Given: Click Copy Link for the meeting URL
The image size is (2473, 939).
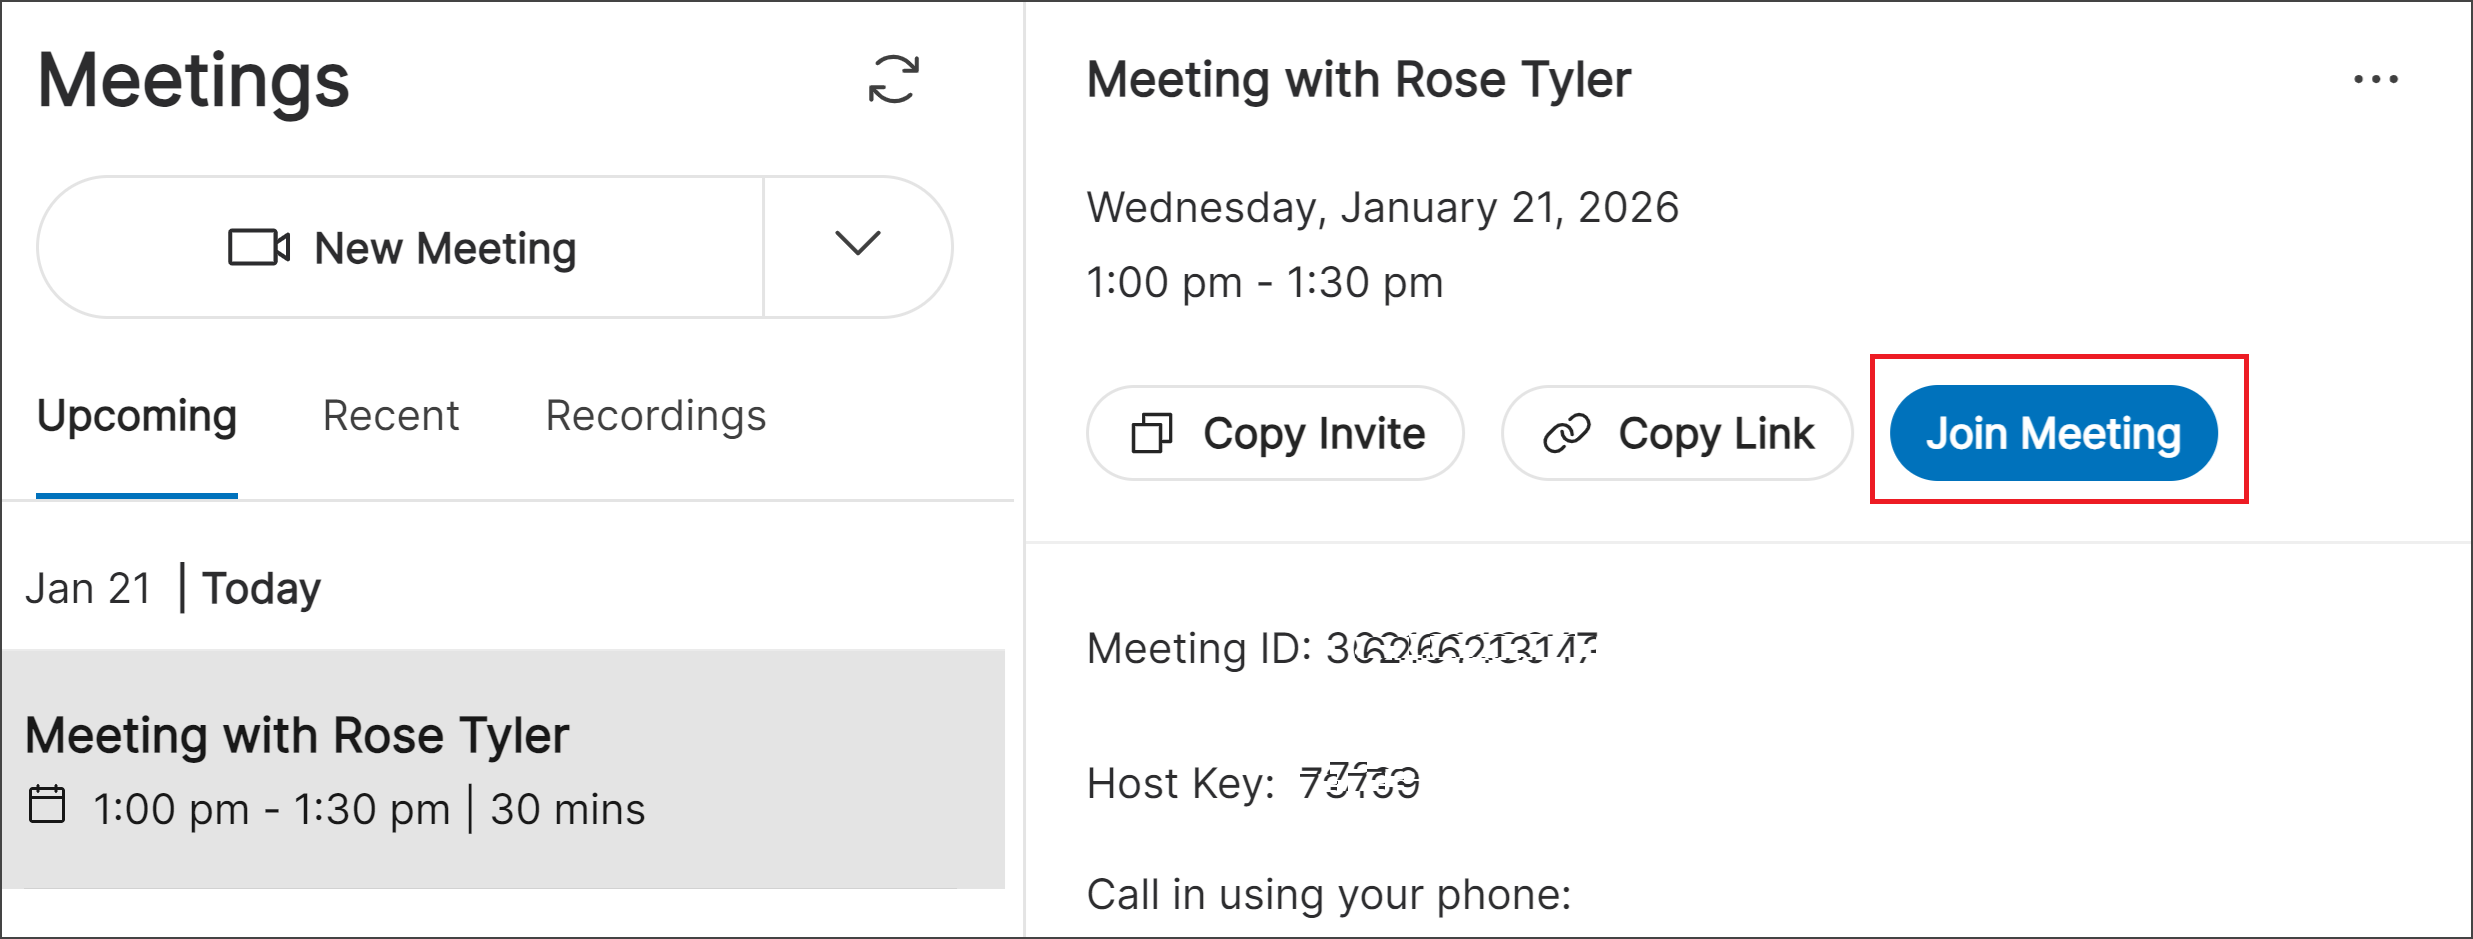Looking at the screenshot, I should coord(1676,433).
